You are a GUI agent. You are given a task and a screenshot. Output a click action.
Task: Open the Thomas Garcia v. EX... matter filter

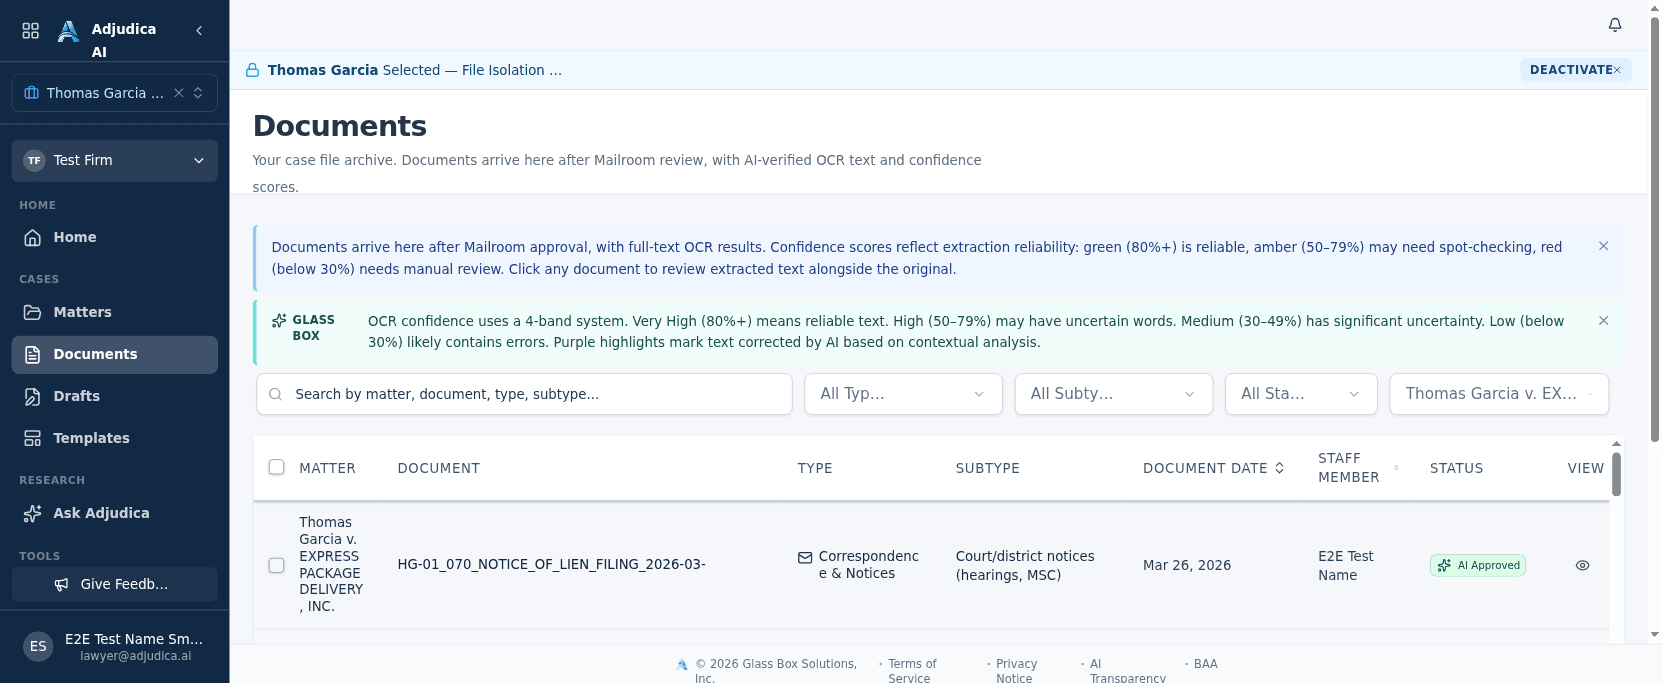coord(1499,394)
